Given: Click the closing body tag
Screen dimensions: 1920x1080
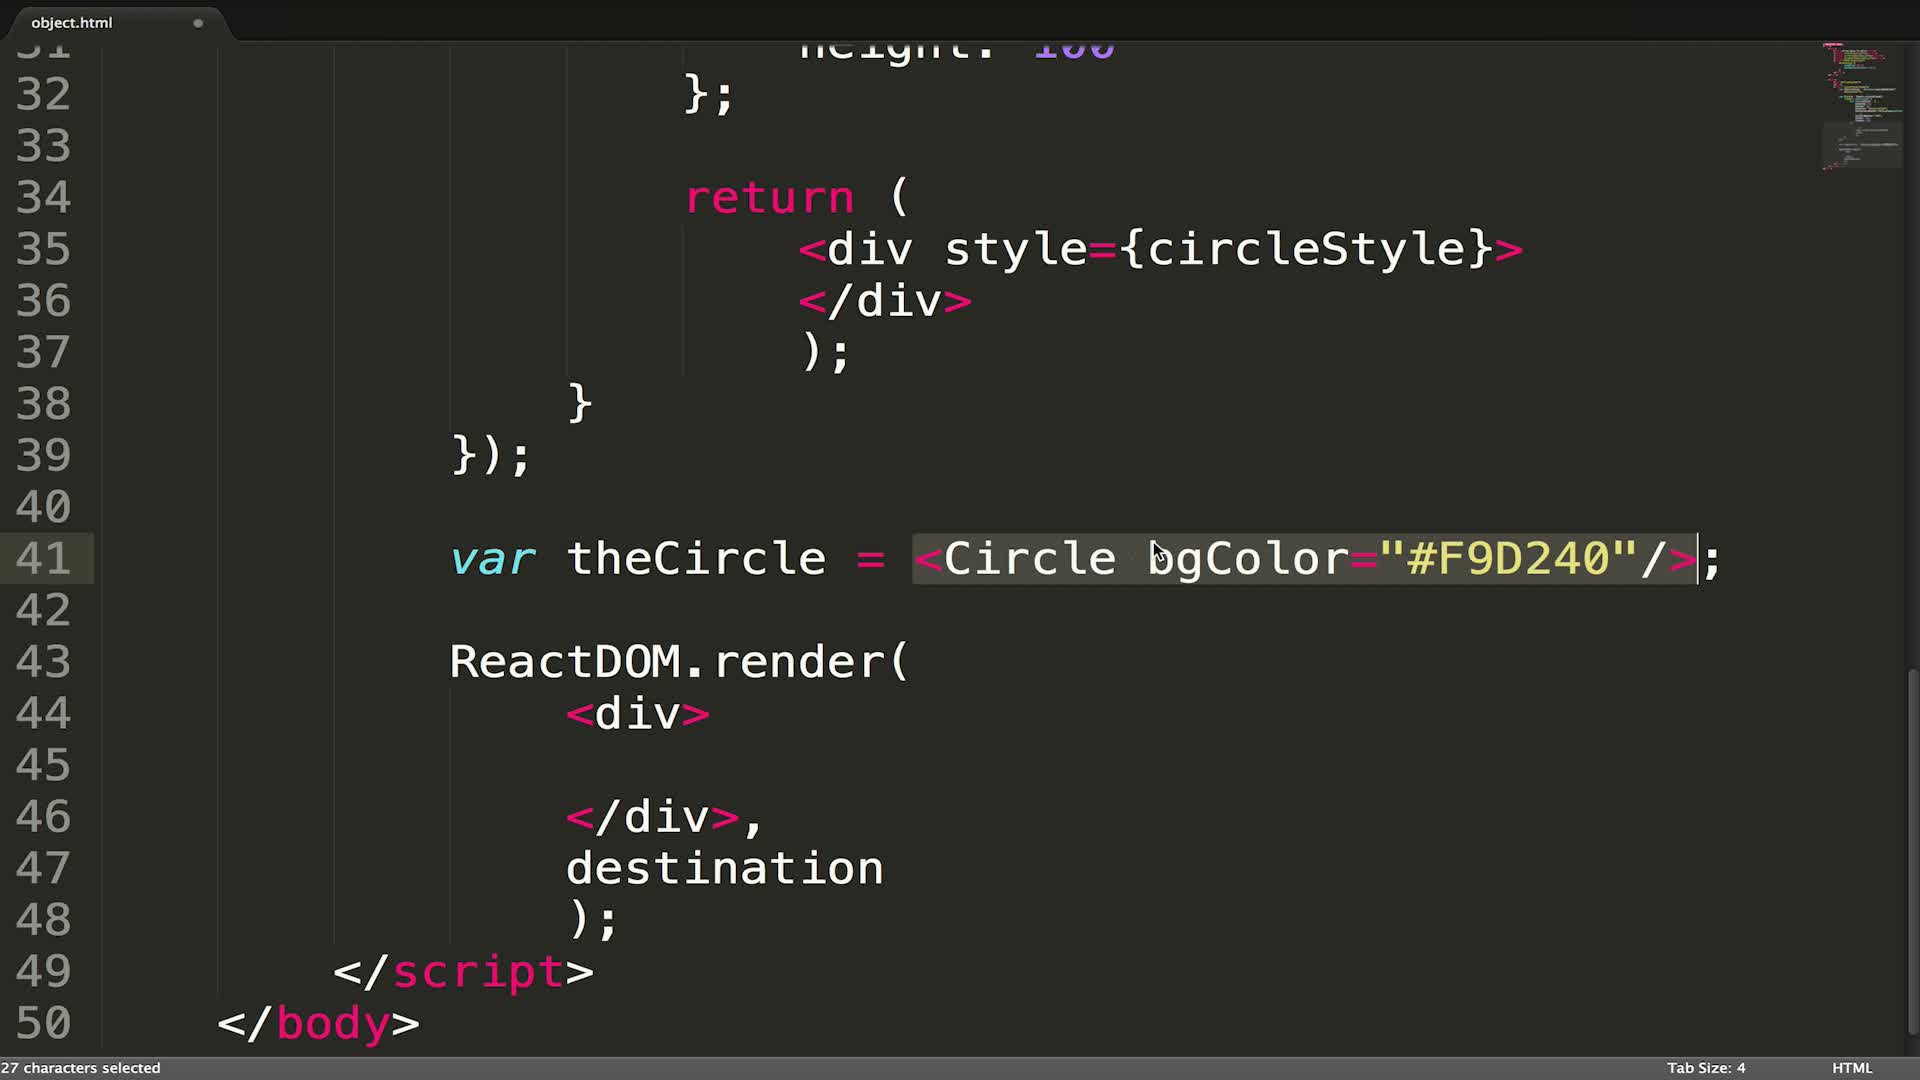Looking at the screenshot, I should click(318, 1023).
